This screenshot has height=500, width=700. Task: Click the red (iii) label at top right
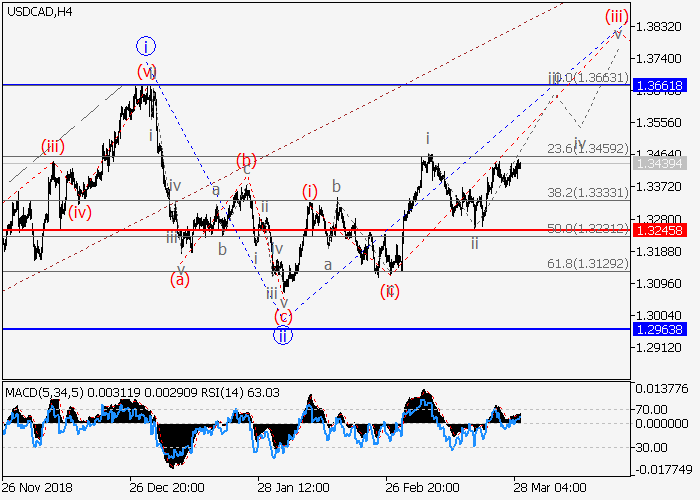(616, 17)
